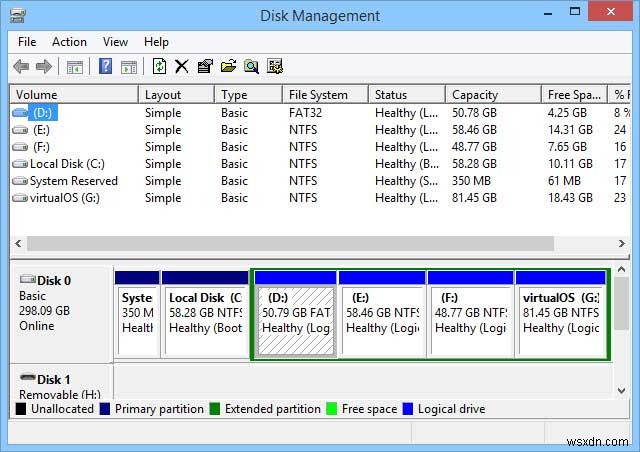The width and height of the screenshot is (640, 452).
Task: Show or hide console tree icon
Action: click(75, 66)
